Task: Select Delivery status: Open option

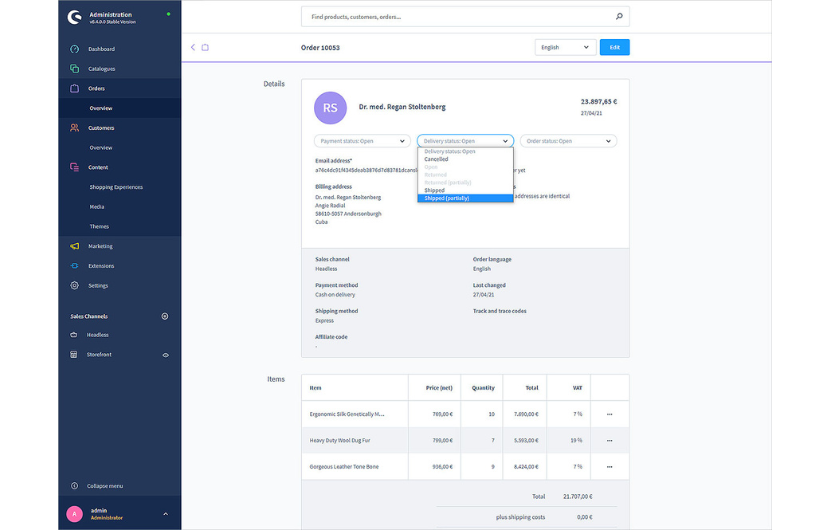Action: [465, 151]
